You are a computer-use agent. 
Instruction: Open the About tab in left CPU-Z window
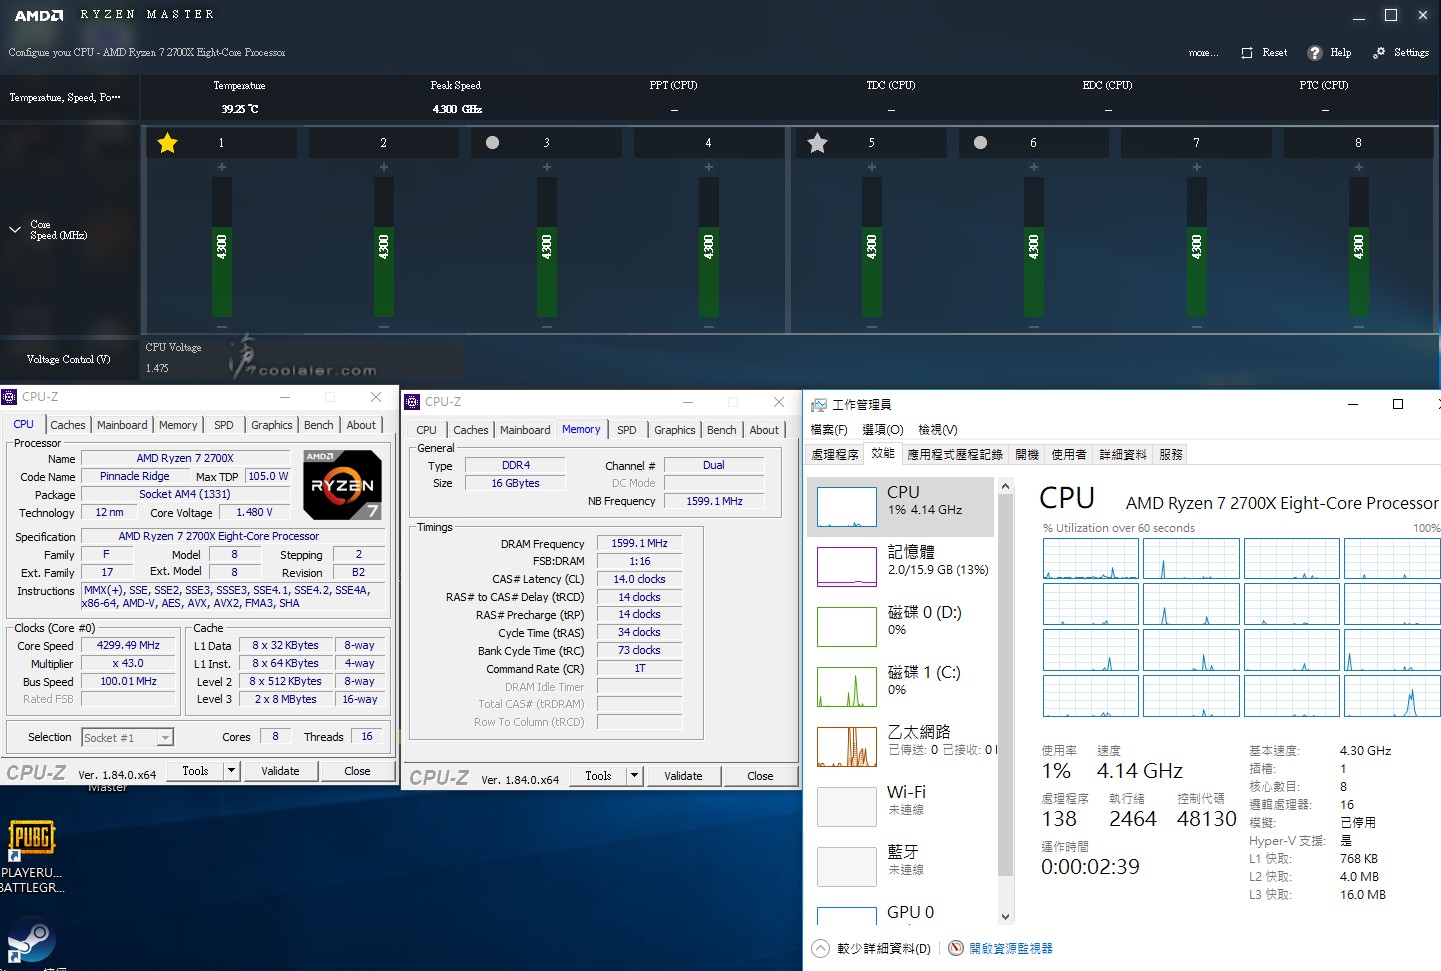[361, 425]
